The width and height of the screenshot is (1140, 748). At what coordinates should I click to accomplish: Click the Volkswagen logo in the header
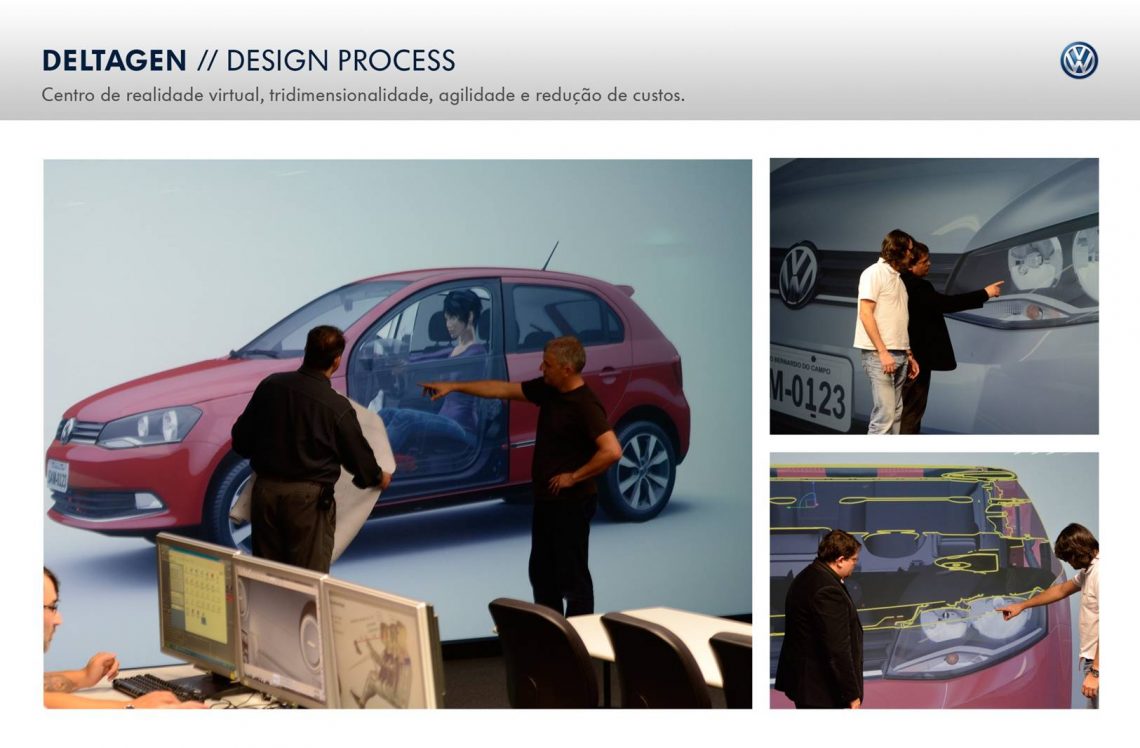[x=1078, y=61]
